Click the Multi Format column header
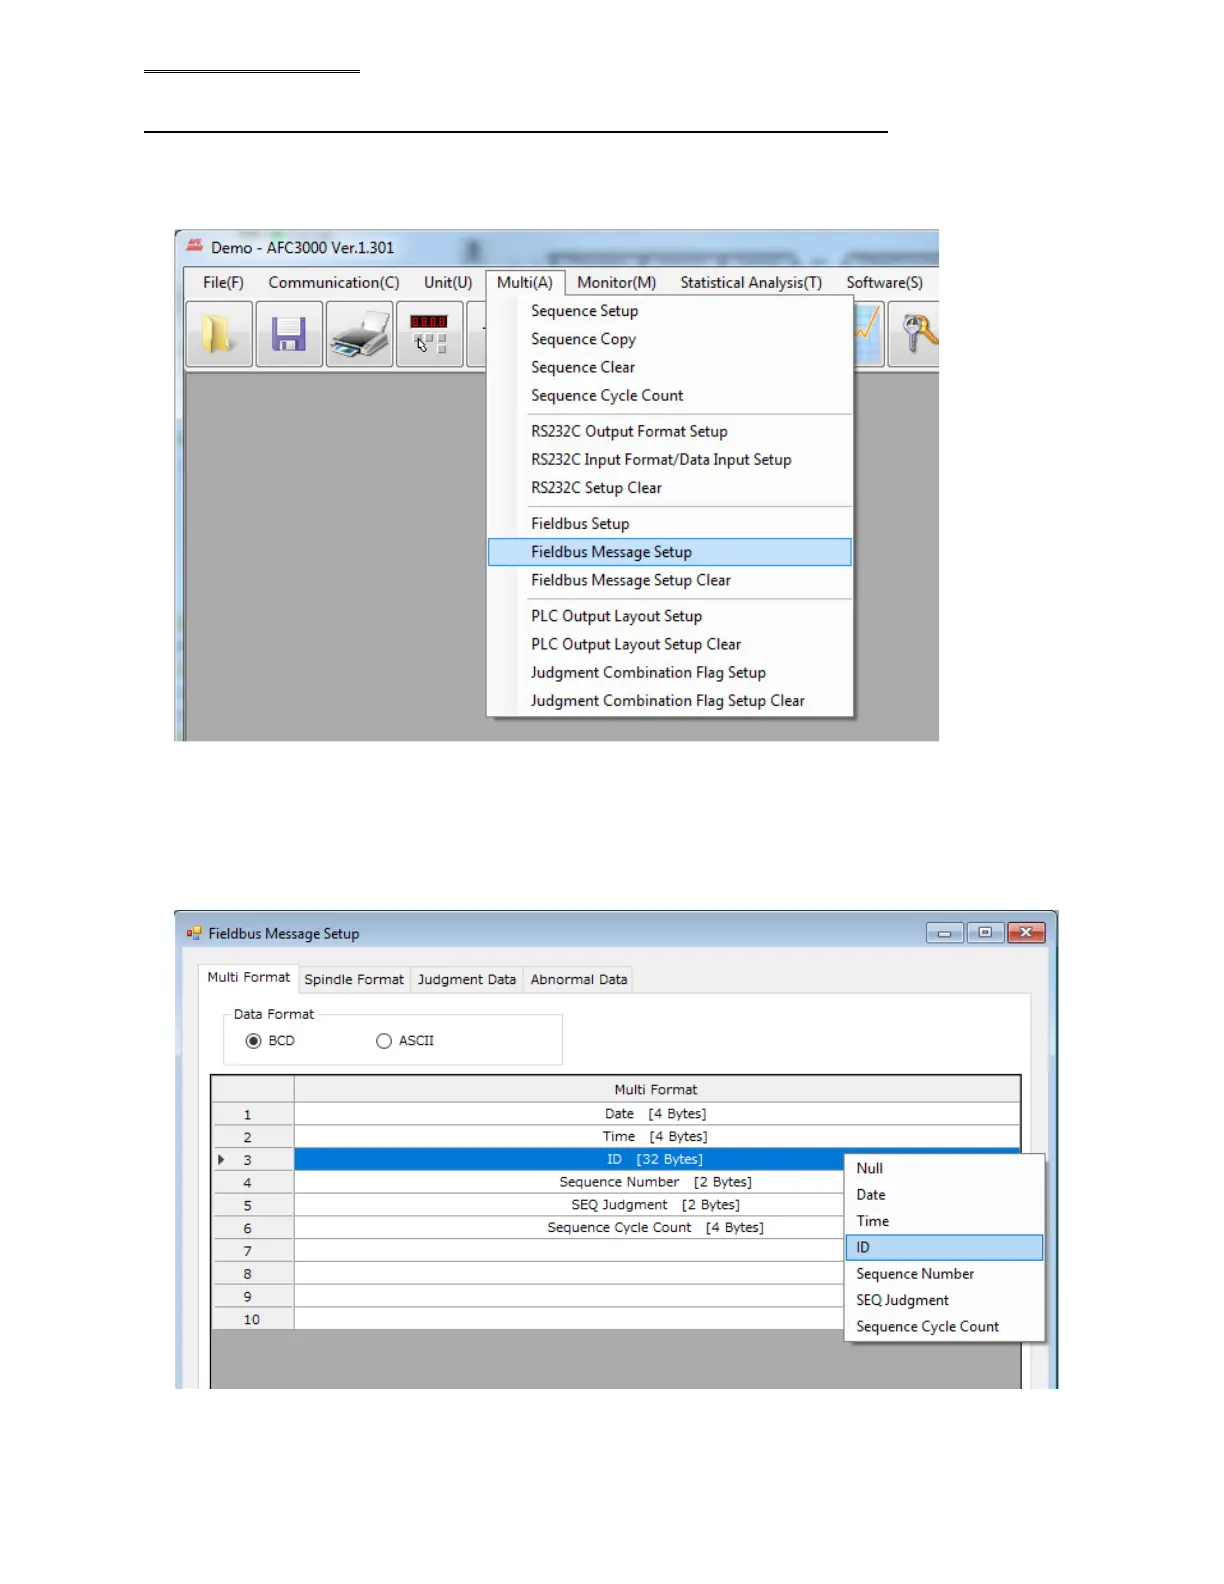This screenshot has height=1584, width=1224. click(656, 1089)
